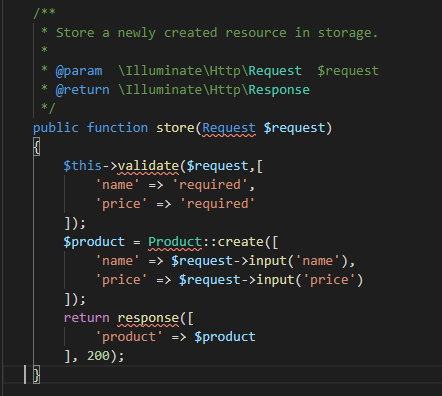Click $product value in the response array
Screen dimensions: 442x396
pos(225,337)
